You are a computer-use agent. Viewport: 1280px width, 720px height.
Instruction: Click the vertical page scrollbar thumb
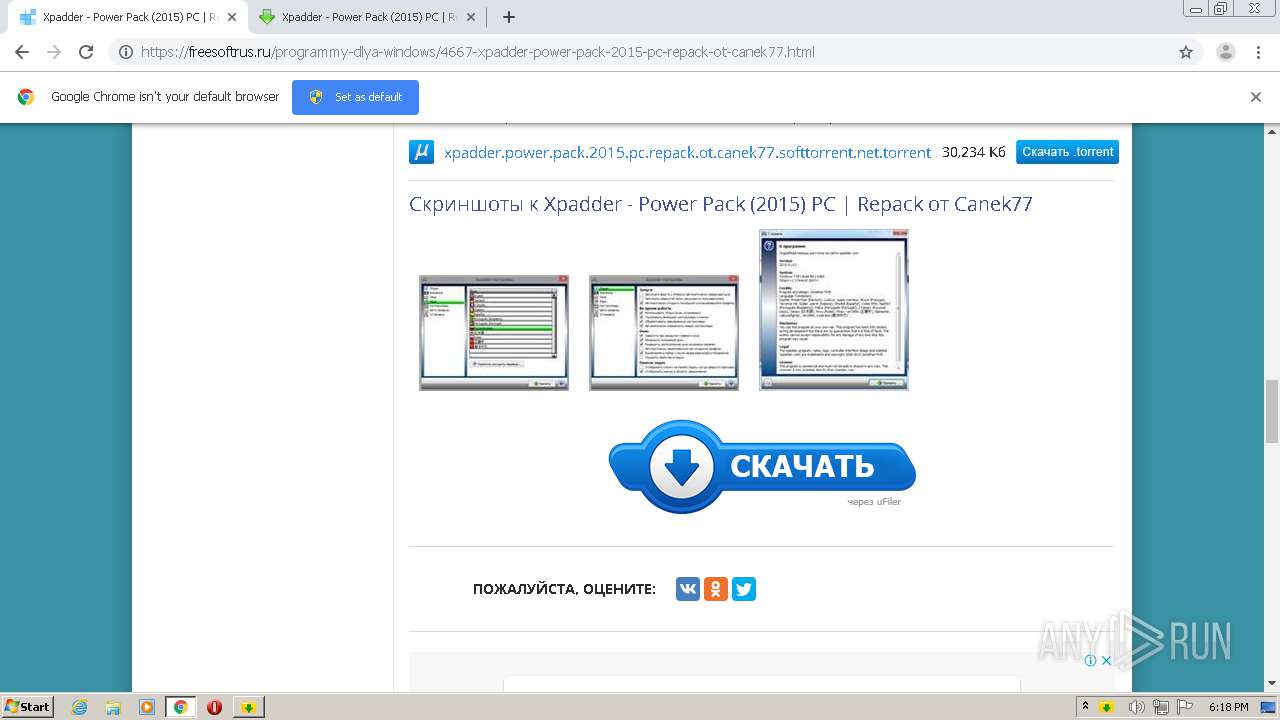(1272, 411)
